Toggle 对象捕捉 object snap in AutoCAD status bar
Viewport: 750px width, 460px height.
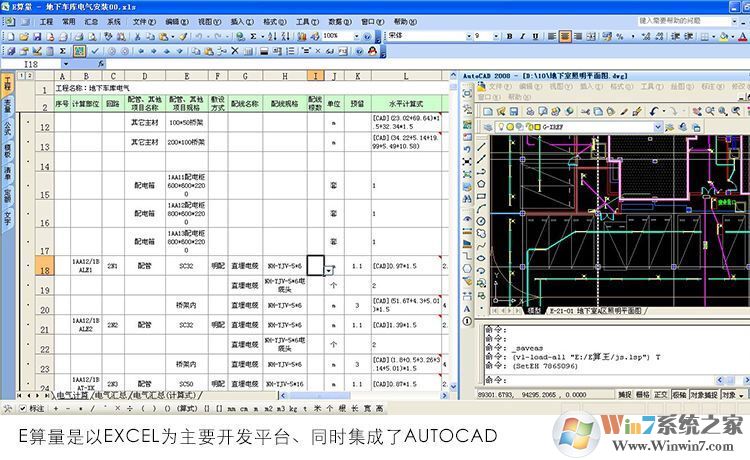(x=704, y=395)
